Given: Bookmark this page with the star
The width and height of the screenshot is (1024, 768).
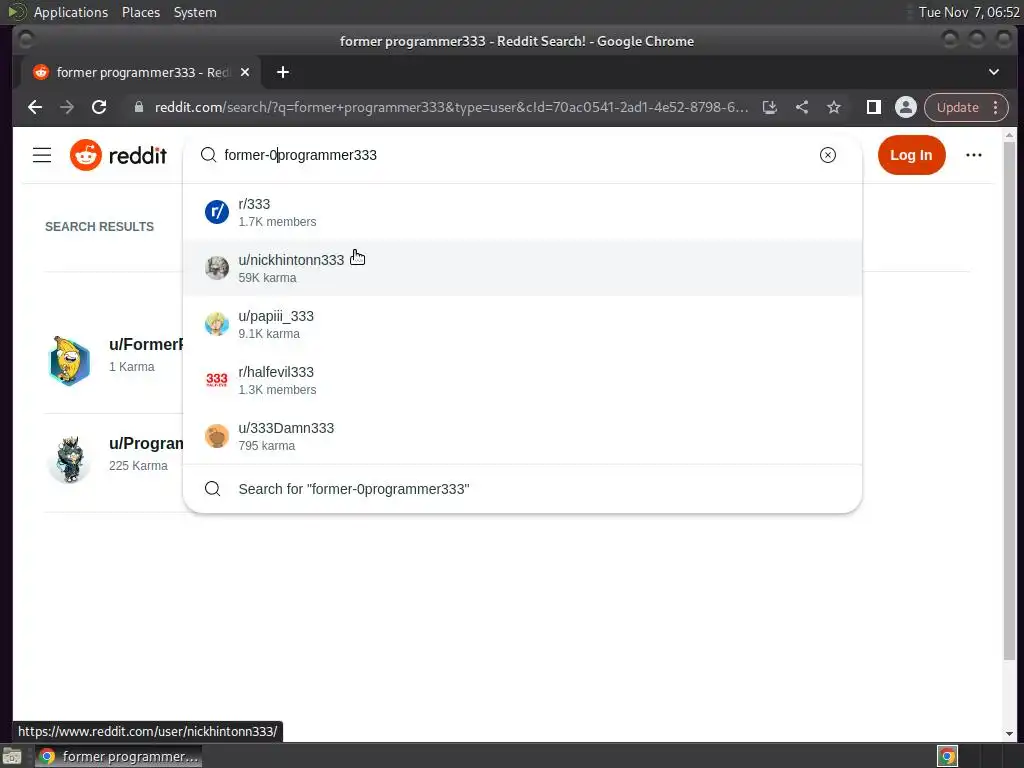Looking at the screenshot, I should click(834, 107).
